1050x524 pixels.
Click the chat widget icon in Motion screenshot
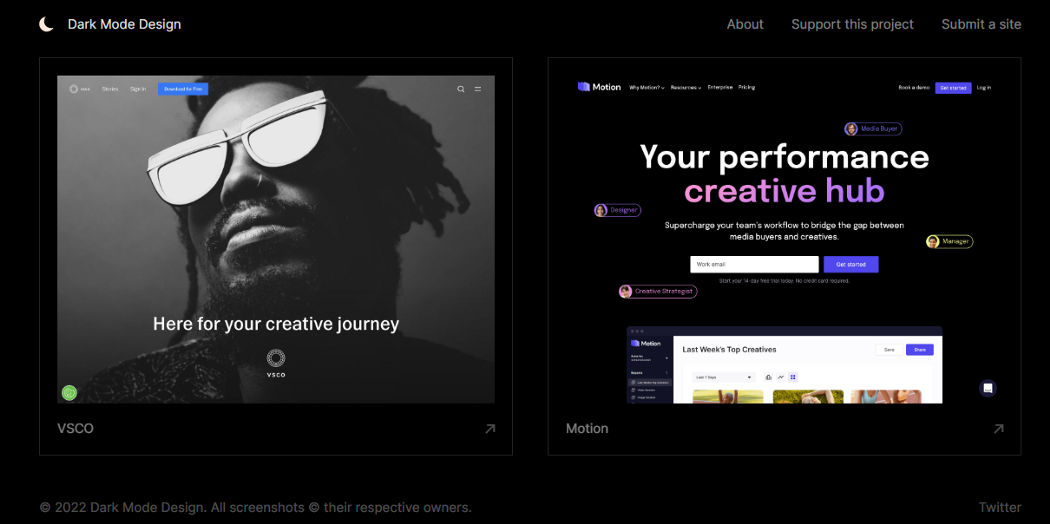click(x=988, y=388)
